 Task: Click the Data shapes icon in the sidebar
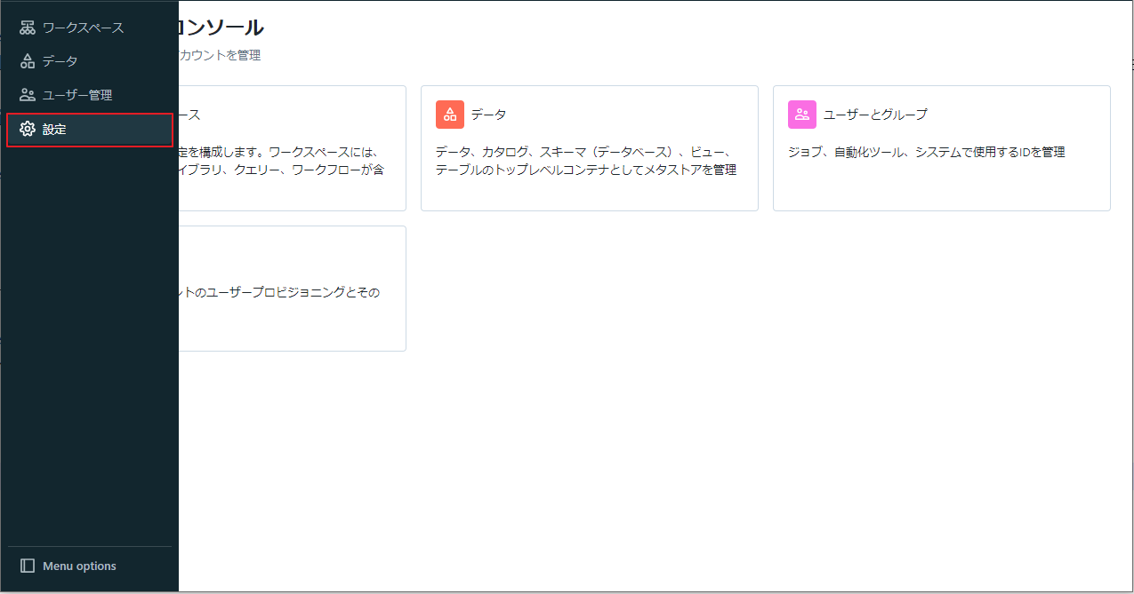[27, 62]
